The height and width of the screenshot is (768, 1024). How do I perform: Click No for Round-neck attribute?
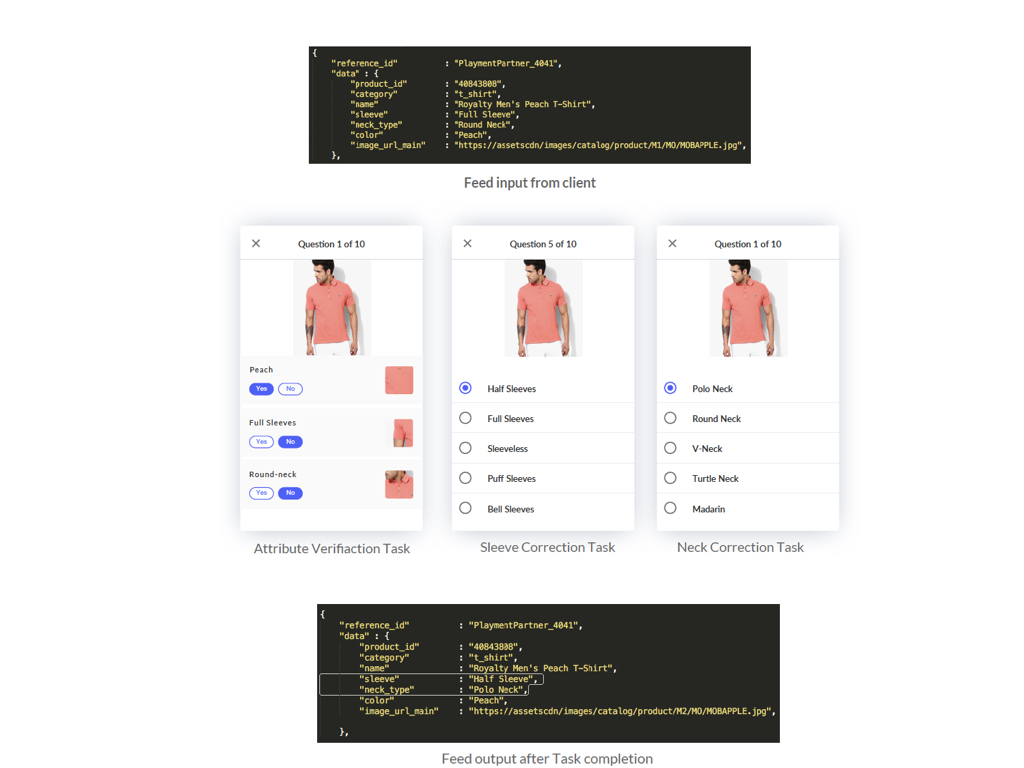pyautogui.click(x=291, y=493)
